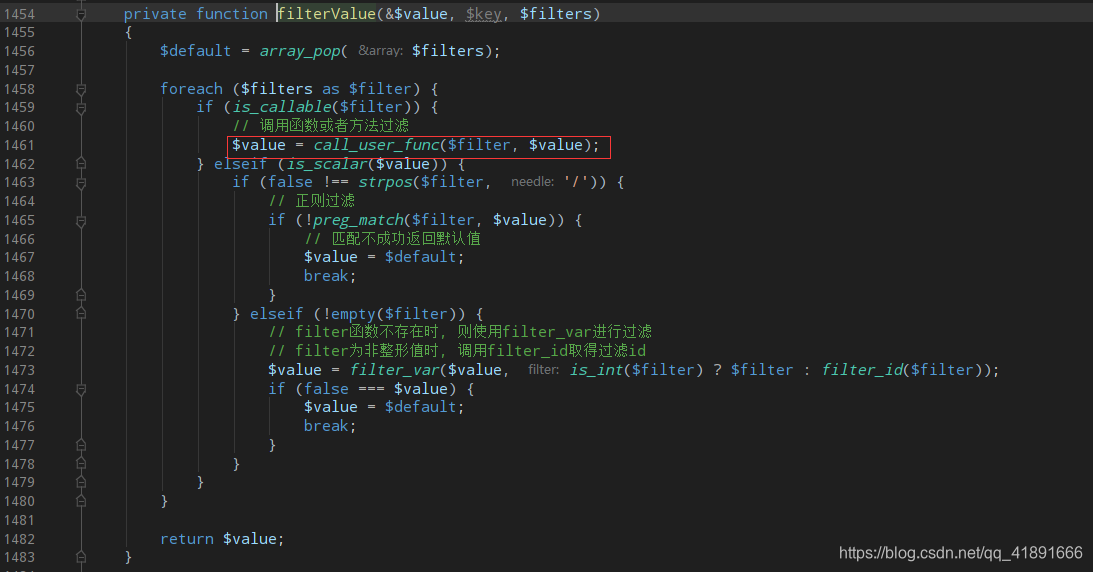Collapse the filterValue function at line 1454
This screenshot has height=572, width=1093.
pyautogui.click(x=81, y=14)
